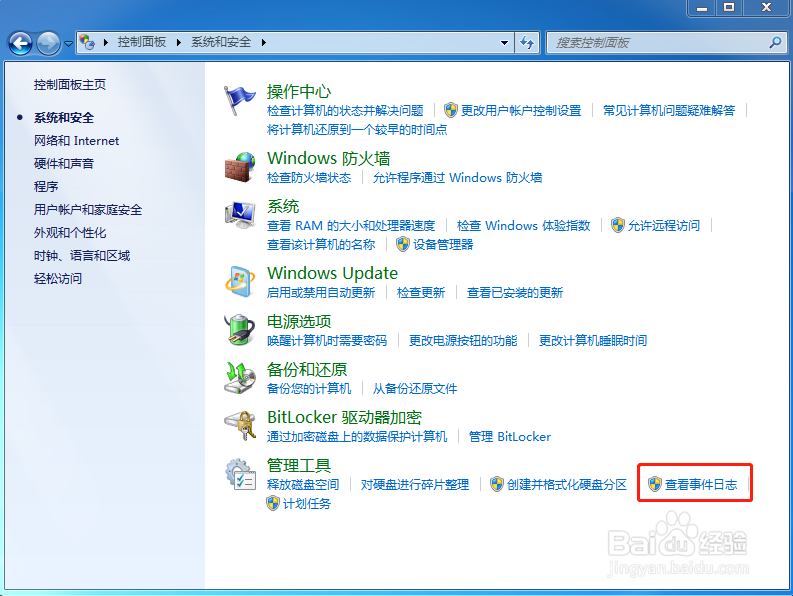Click 检查计算机的状态并解决问题 link
Viewport: 793px width, 596px height.
pyautogui.click(x=345, y=110)
